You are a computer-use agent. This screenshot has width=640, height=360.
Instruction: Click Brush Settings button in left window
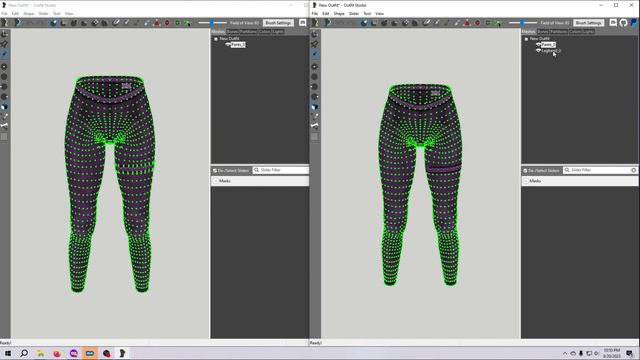278,23
